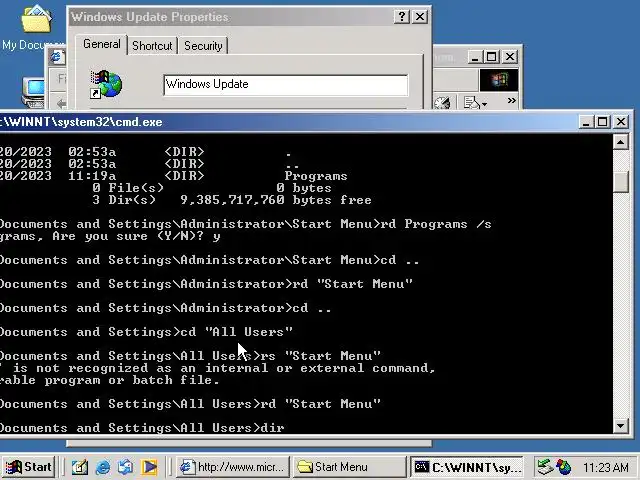Click the Windows Update name field
Screen dimensions: 640x480
tap(286, 84)
